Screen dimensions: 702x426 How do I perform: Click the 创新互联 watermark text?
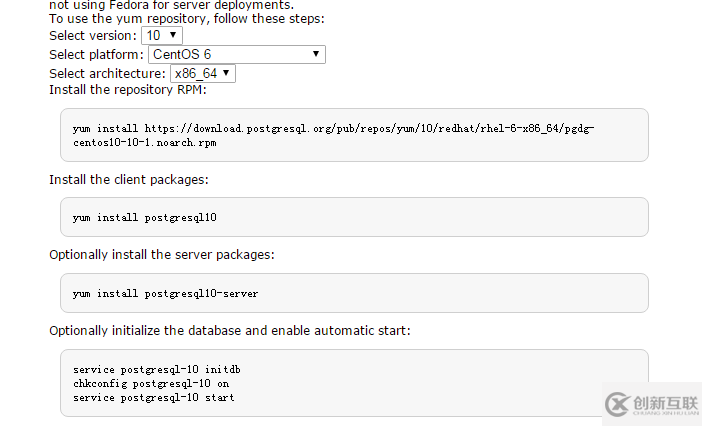tap(663, 401)
